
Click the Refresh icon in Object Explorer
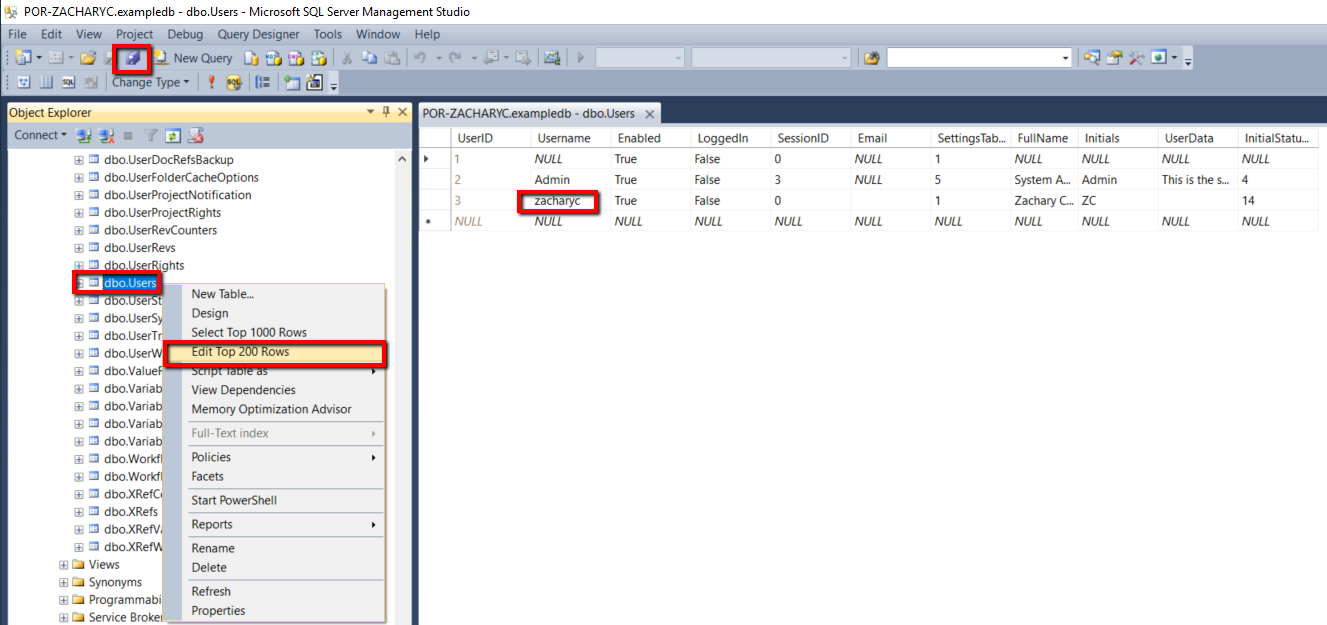click(x=173, y=135)
